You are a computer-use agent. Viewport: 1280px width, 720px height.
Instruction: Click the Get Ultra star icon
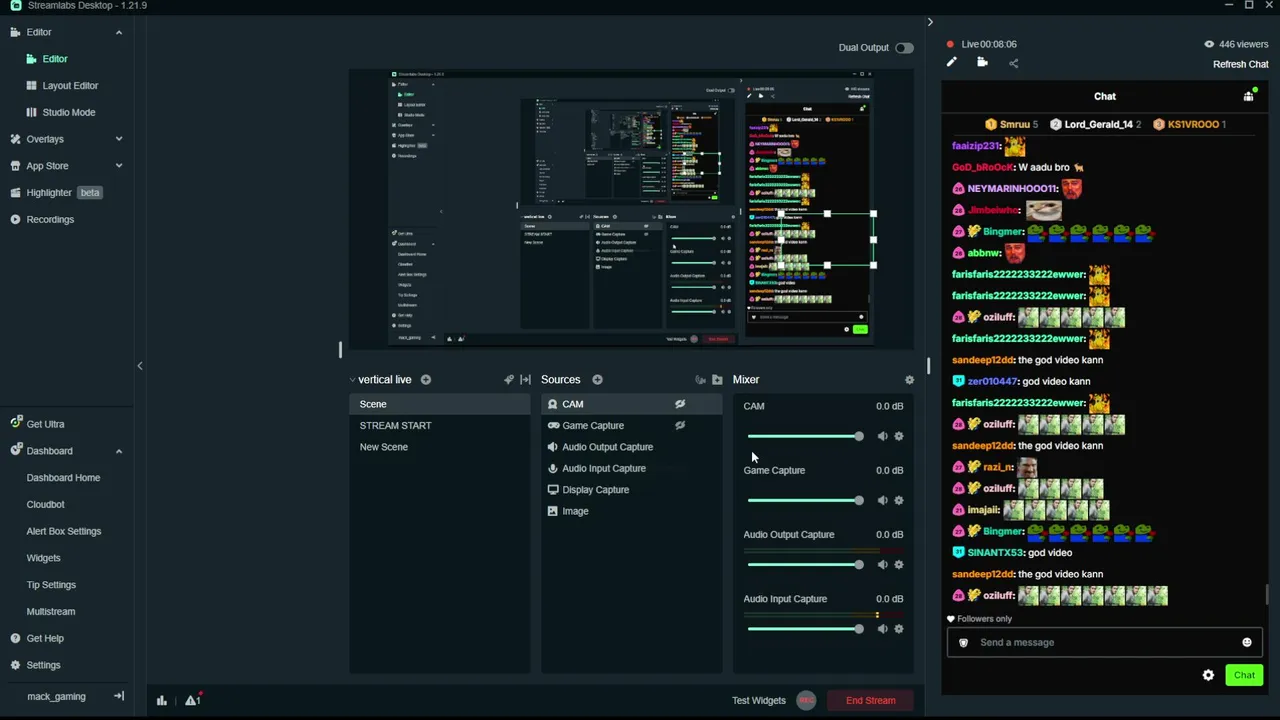coord(15,424)
